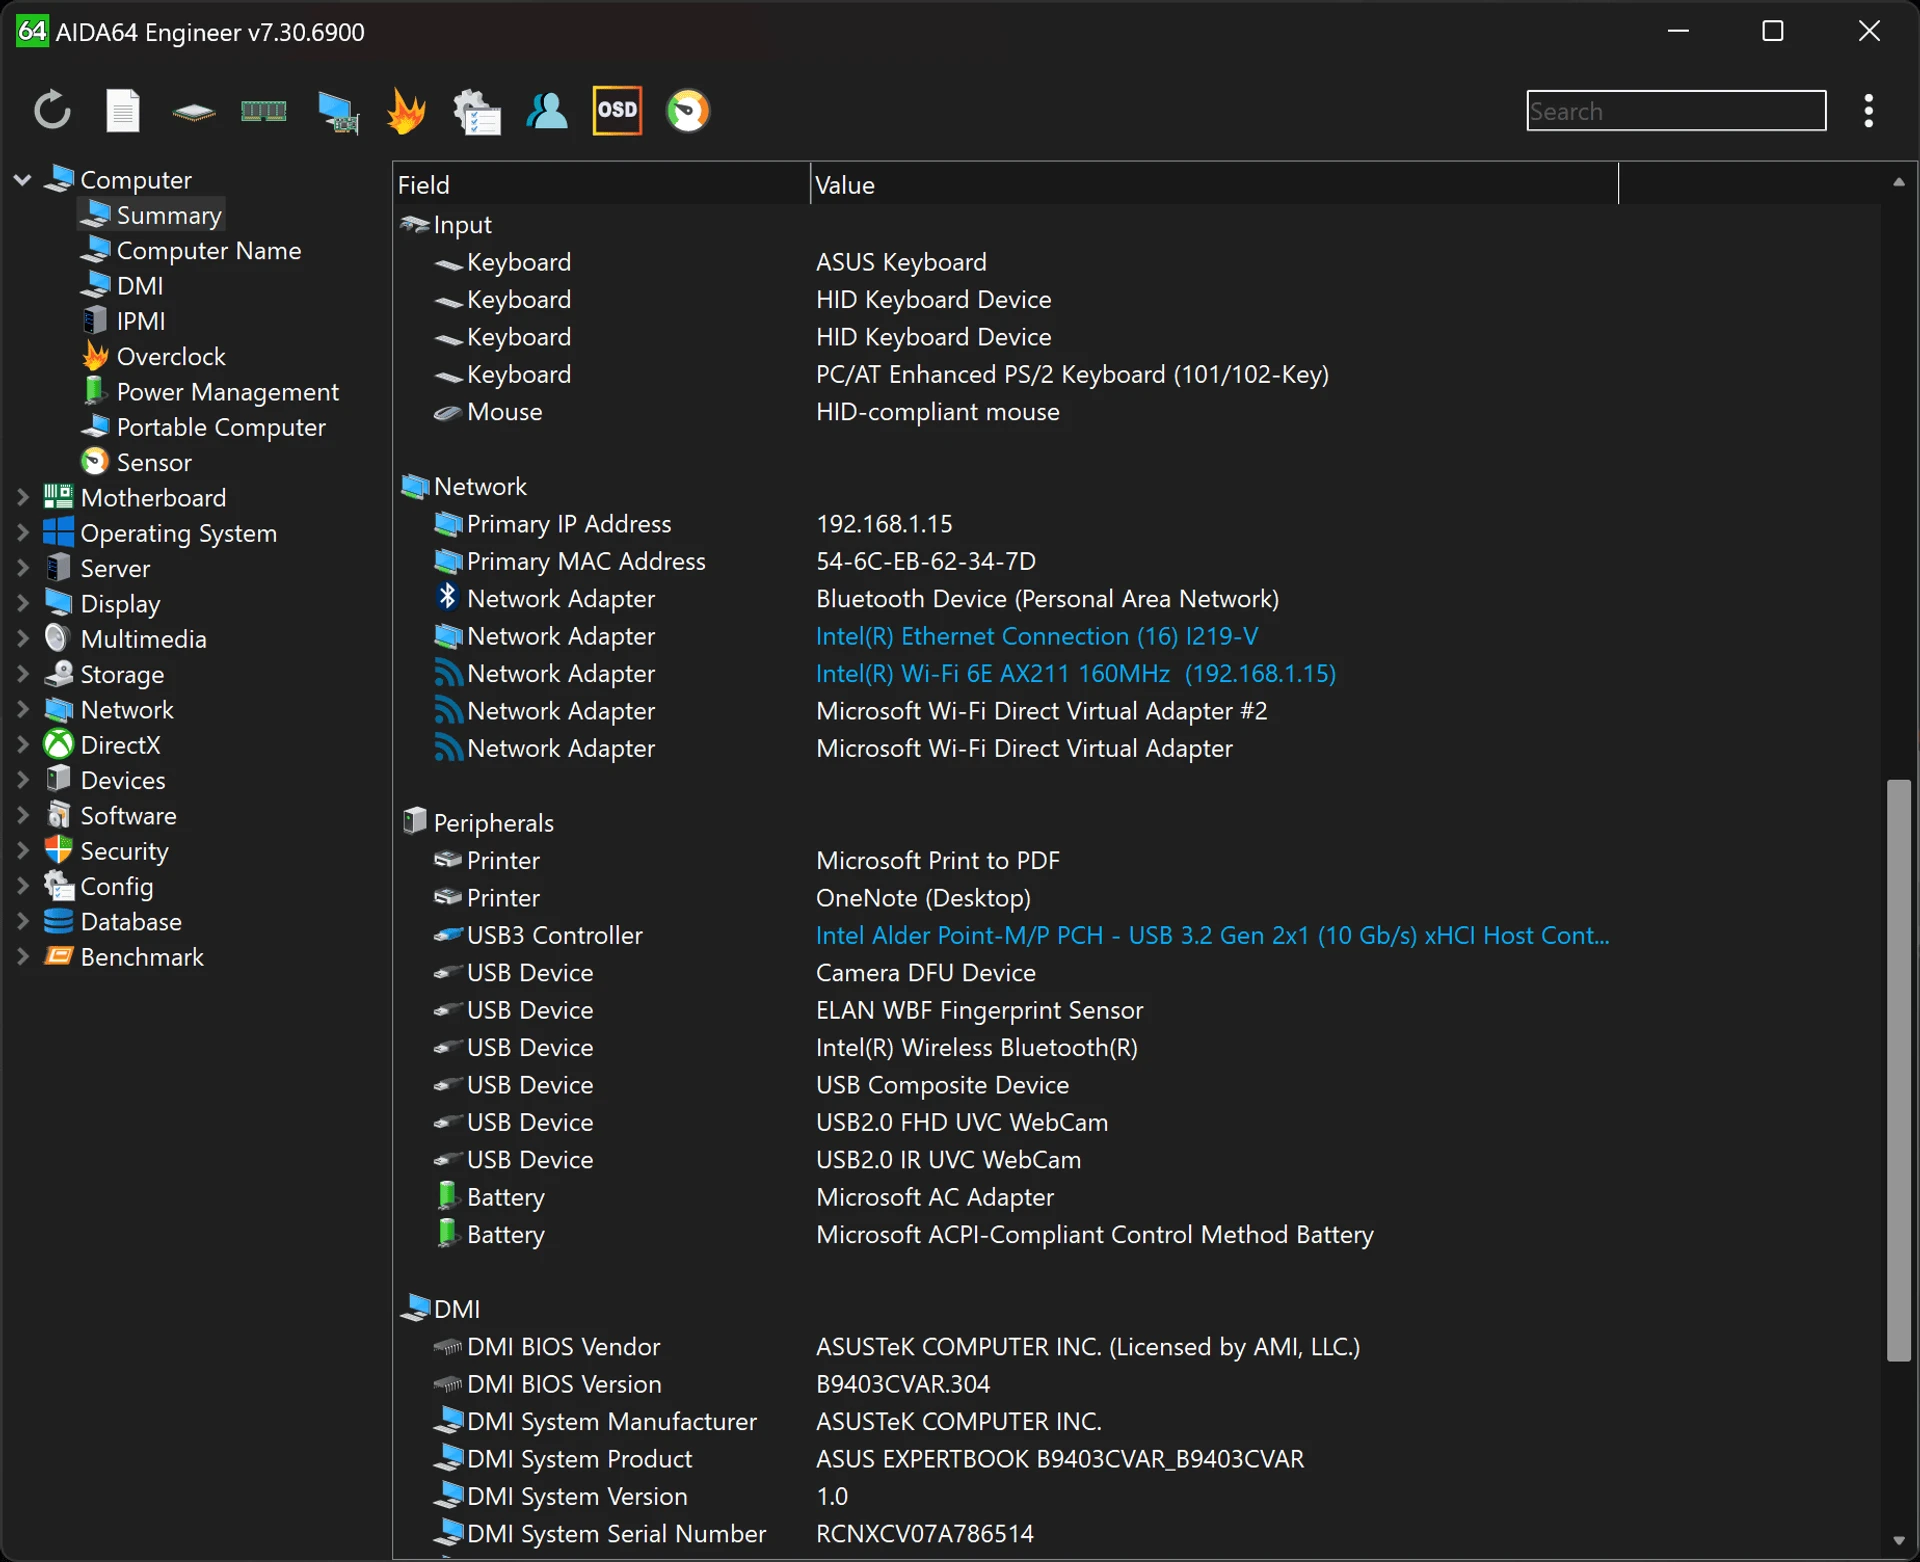1920x1562 pixels.
Task: Click the Value column header
Action: click(x=1213, y=185)
